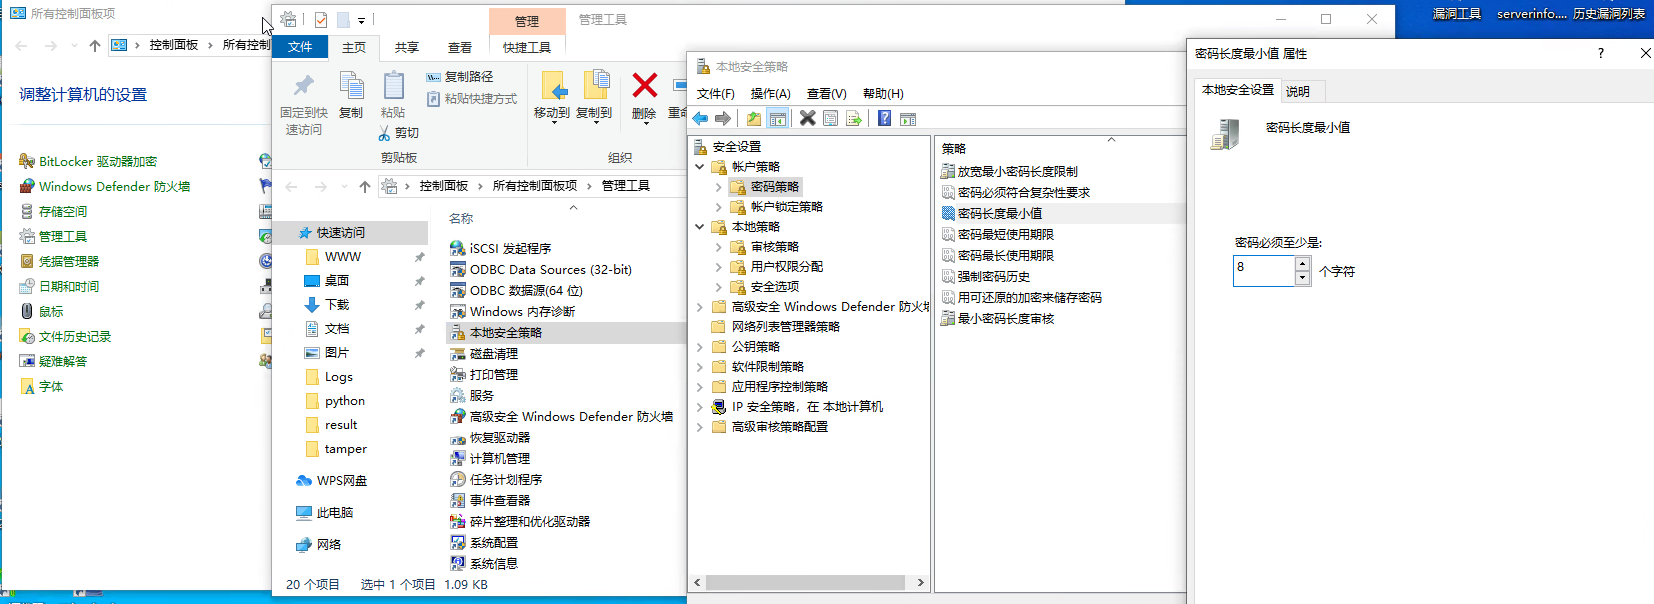Select 磁盘清理 in management tools list
Viewport: 1654px width, 604px height.
point(483,353)
